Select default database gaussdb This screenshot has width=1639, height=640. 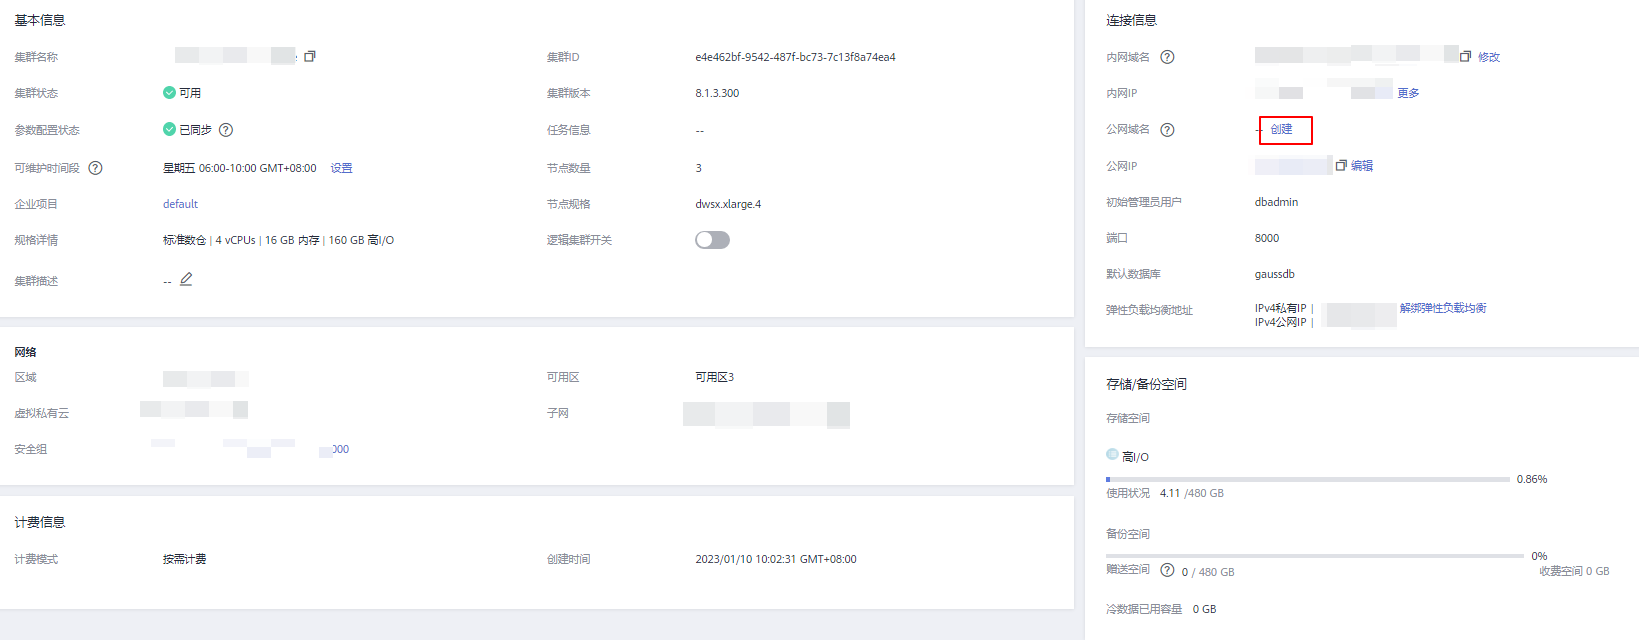(1275, 274)
